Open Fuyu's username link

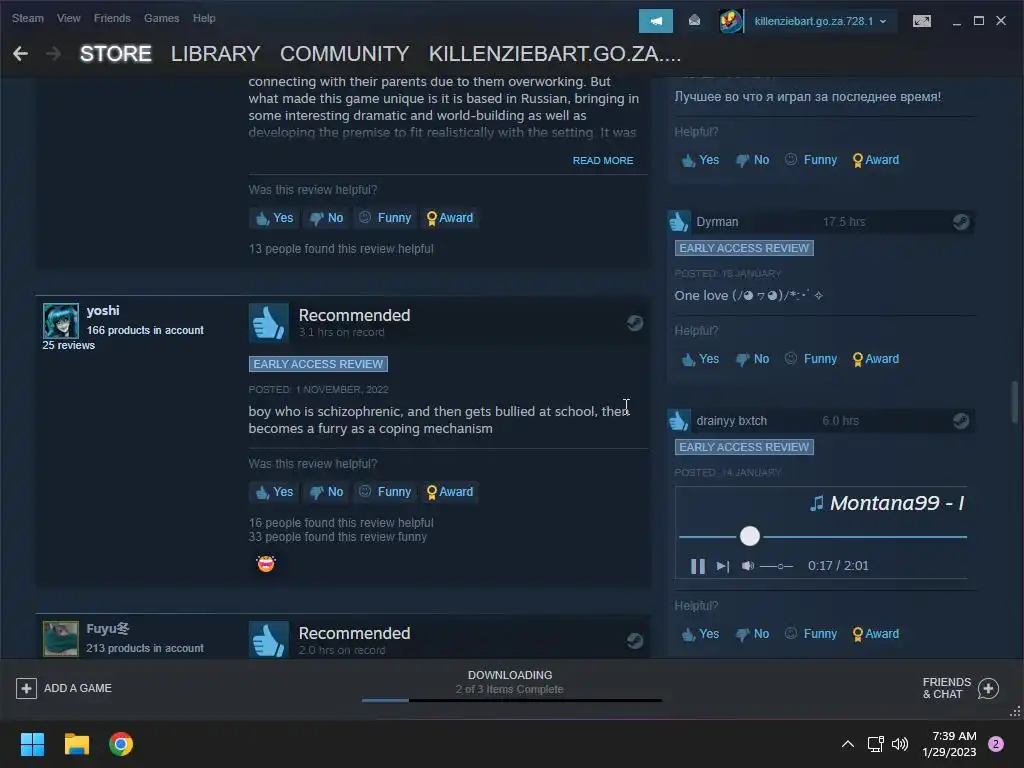[x=108, y=629]
